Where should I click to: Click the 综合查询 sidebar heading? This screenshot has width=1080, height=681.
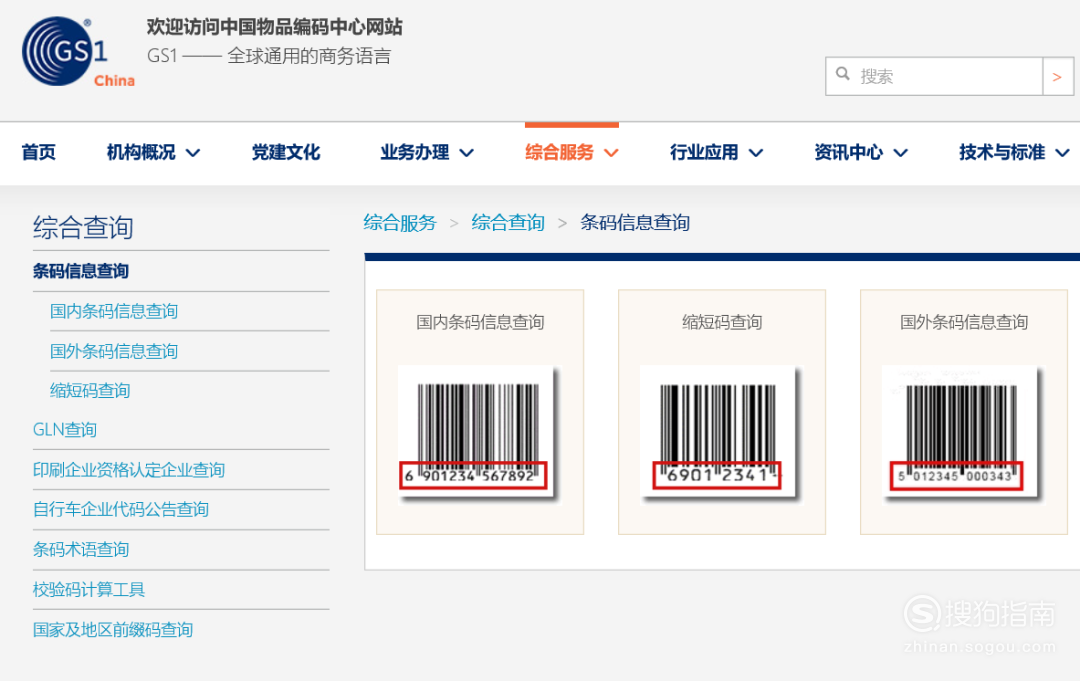tap(83, 227)
